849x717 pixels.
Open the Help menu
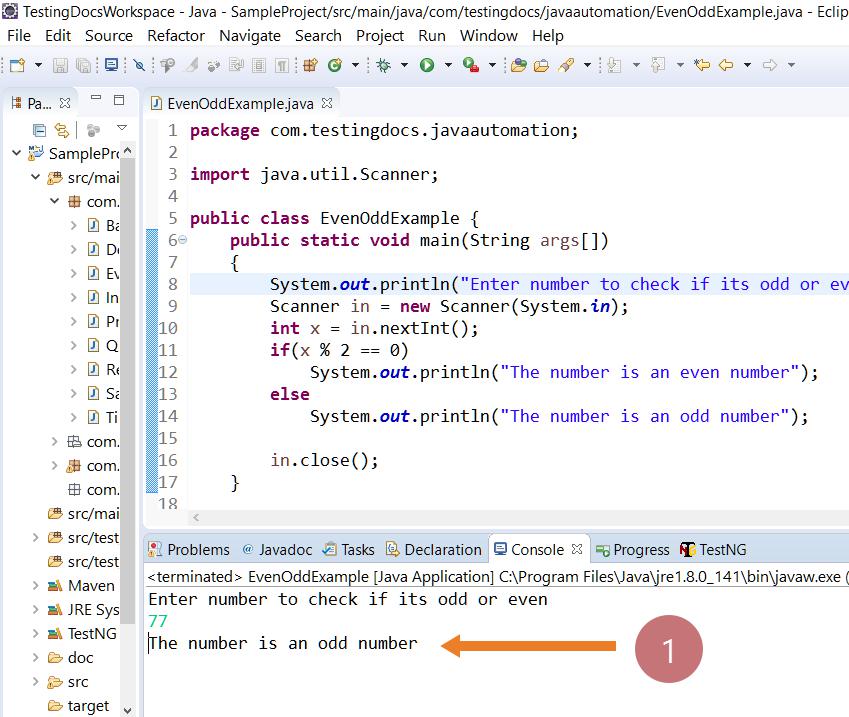(x=547, y=36)
